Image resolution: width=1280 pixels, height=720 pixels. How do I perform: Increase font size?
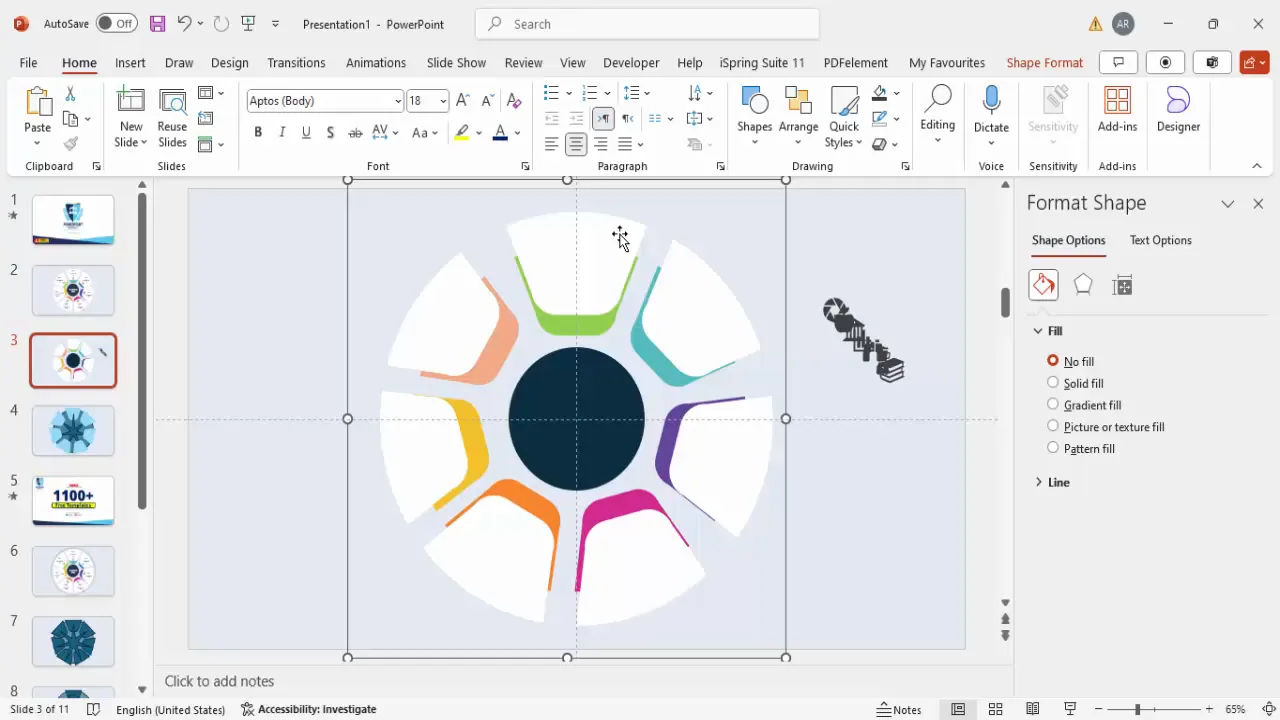click(463, 101)
